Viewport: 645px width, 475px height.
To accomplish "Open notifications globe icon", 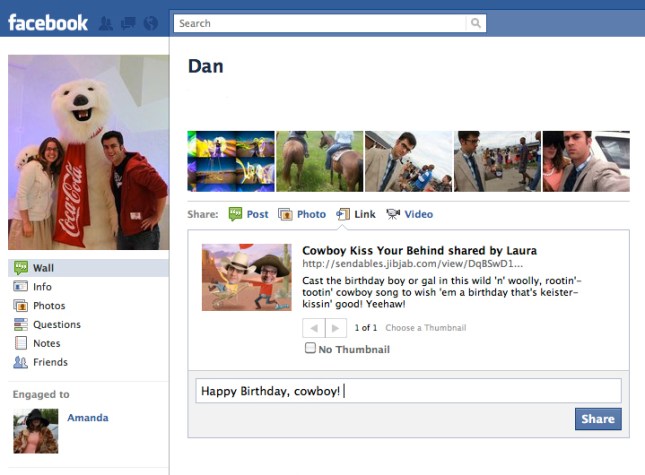I will [150, 23].
